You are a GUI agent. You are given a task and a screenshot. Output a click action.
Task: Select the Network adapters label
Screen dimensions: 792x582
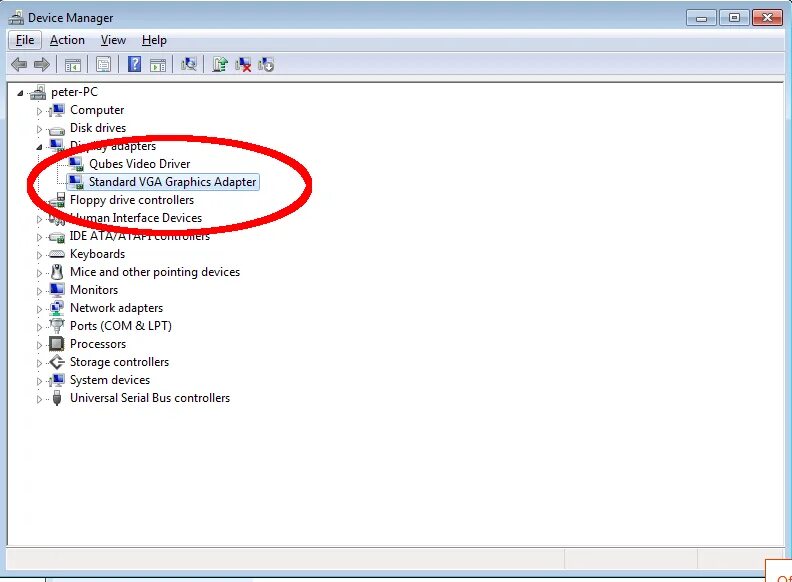tap(116, 308)
